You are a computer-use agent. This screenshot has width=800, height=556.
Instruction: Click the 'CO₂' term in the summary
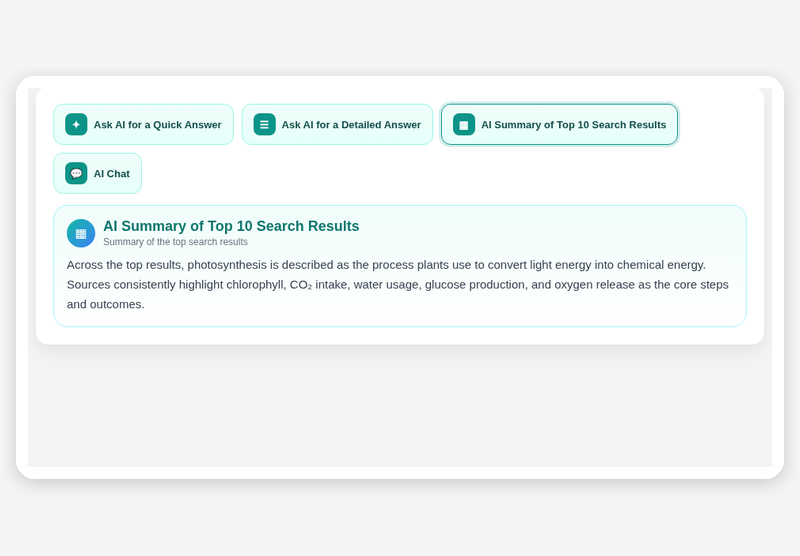coord(301,285)
